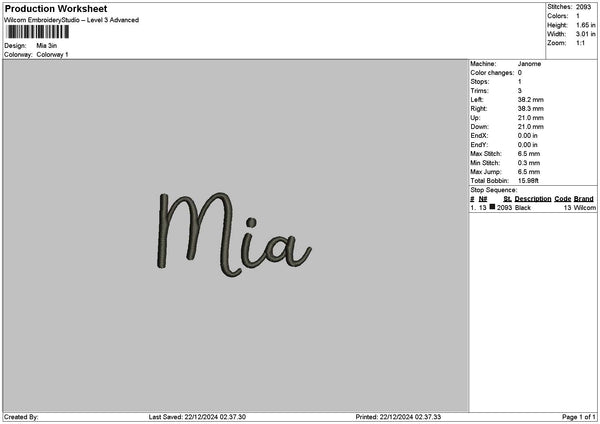Click the Height value 1.65 in
Screen dimensions: 600x424
(x=585, y=25)
